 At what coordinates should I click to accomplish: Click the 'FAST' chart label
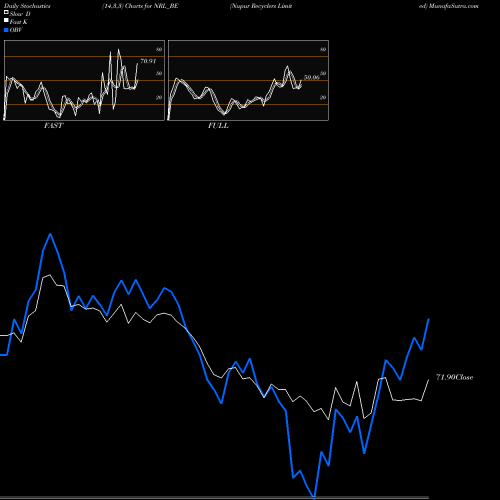[x=53, y=125]
